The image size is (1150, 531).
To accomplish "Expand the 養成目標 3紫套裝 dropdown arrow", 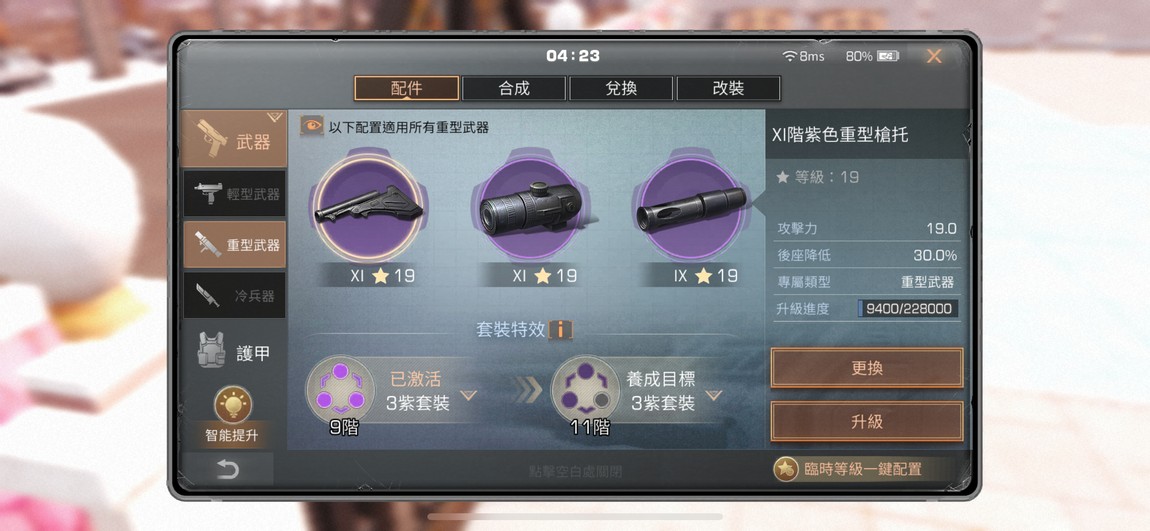I will 714,396.
